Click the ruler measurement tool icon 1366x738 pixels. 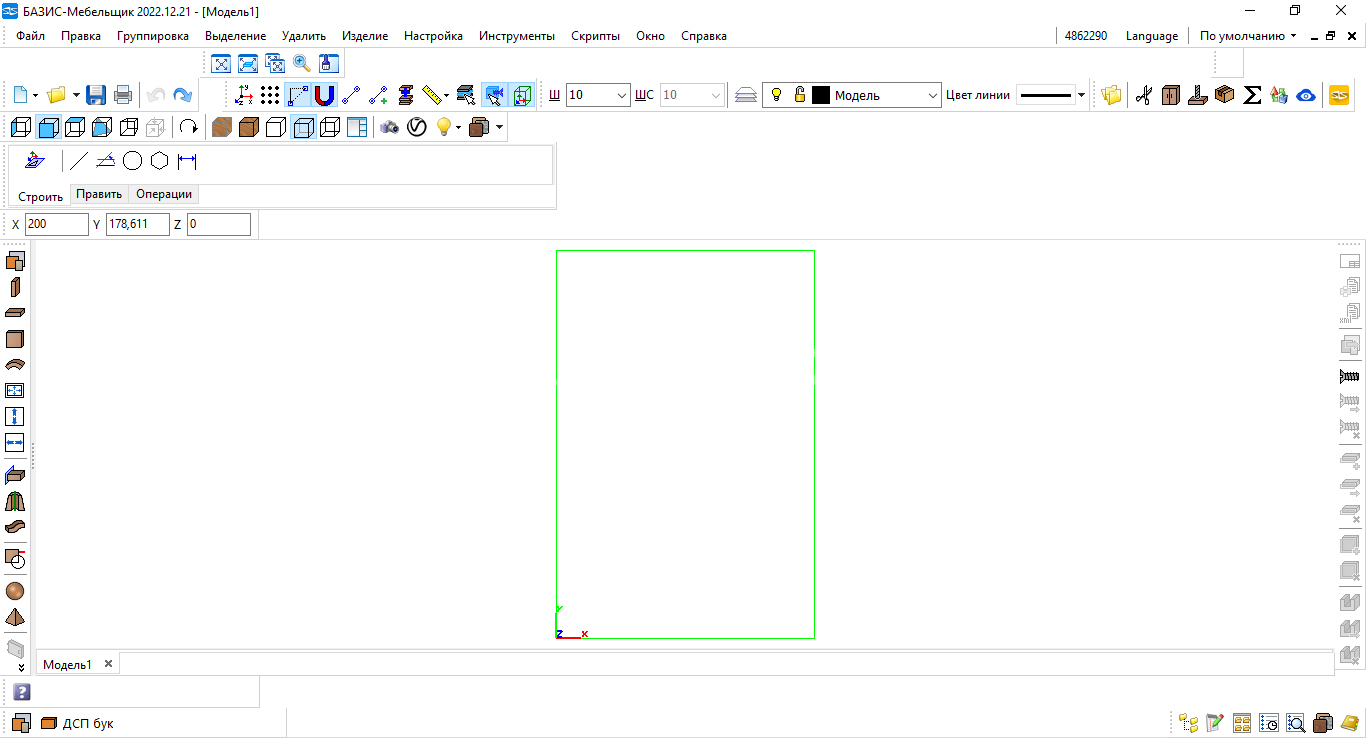pos(432,95)
